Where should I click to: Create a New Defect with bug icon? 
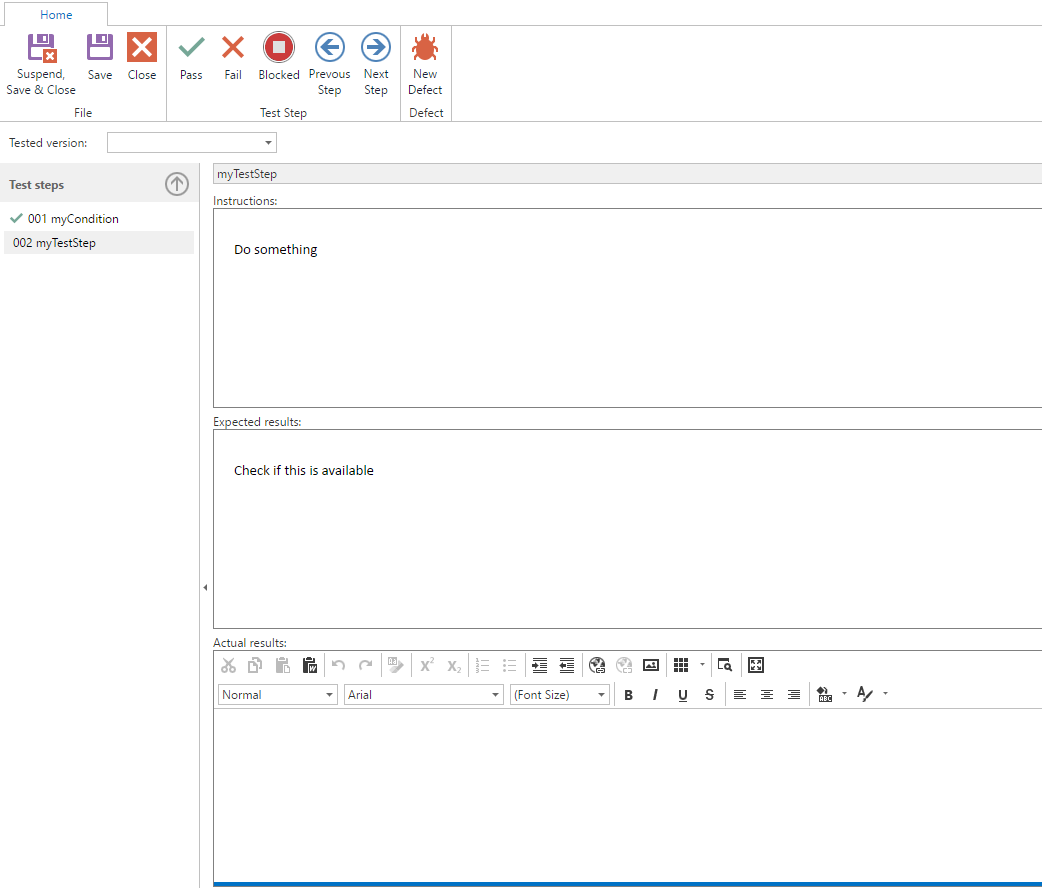425,48
